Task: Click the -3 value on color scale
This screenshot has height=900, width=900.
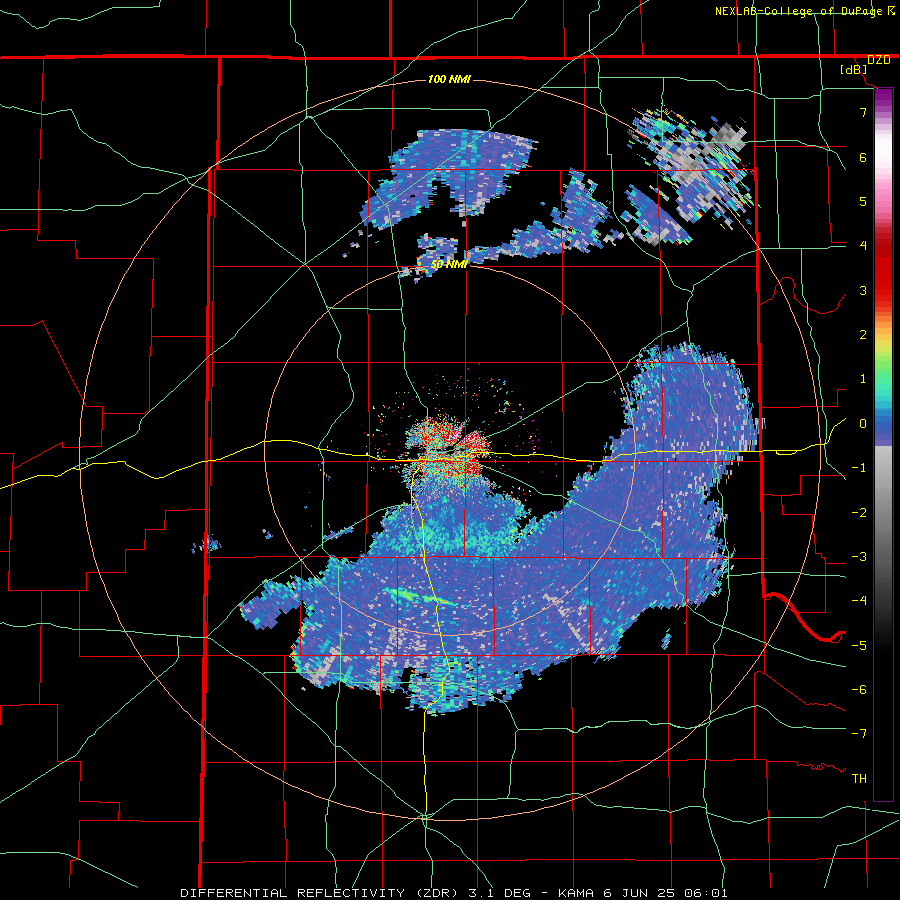Action: [859, 557]
